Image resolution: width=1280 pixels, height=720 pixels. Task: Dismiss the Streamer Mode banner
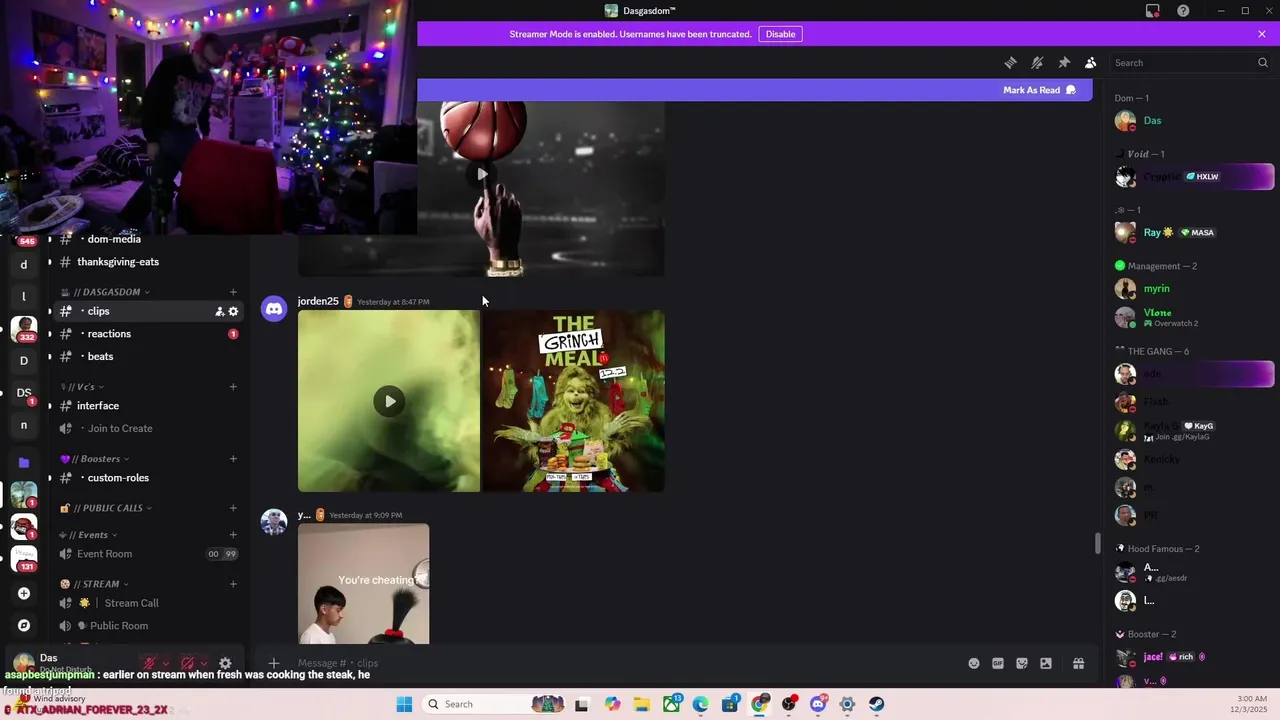1262,34
